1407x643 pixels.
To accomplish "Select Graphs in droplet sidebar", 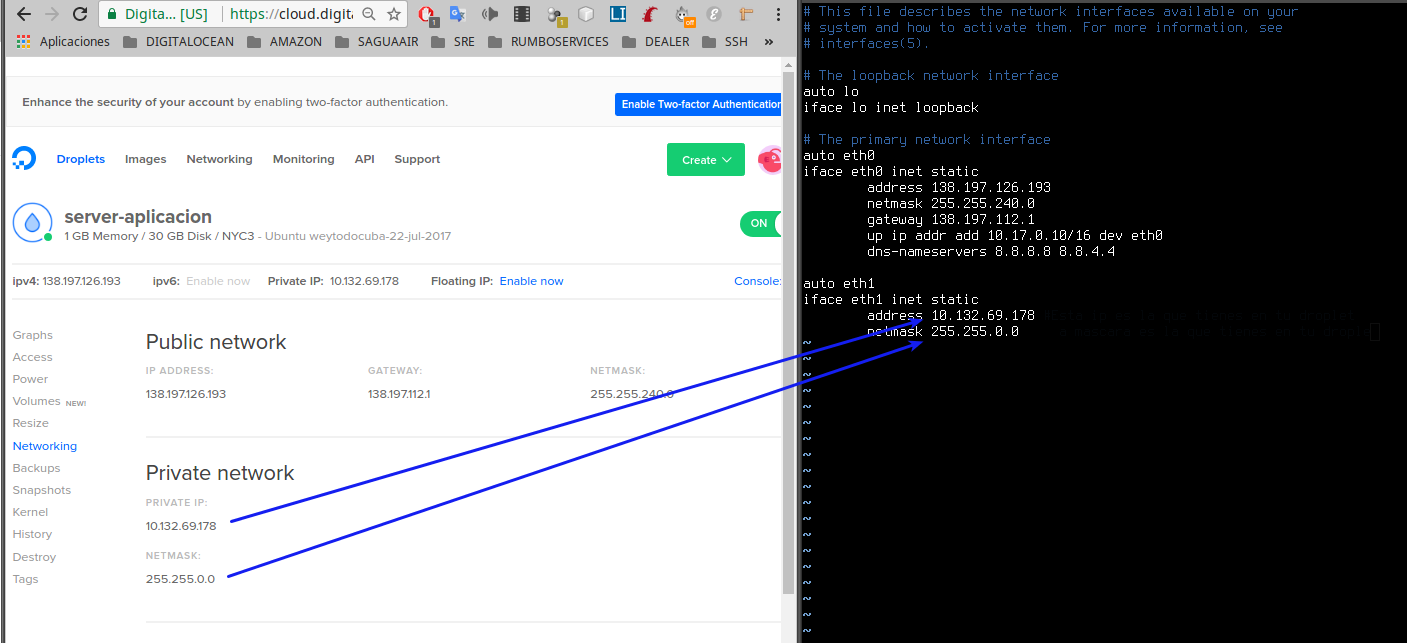I will (x=33, y=335).
